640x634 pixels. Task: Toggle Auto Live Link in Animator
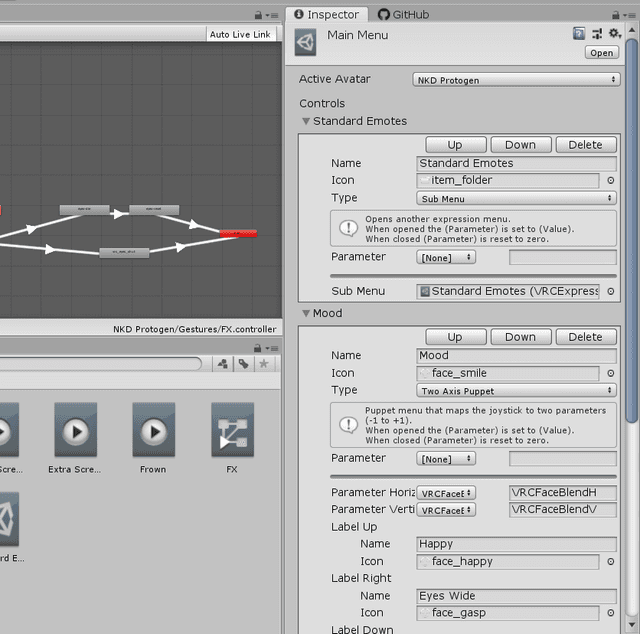click(x=240, y=35)
